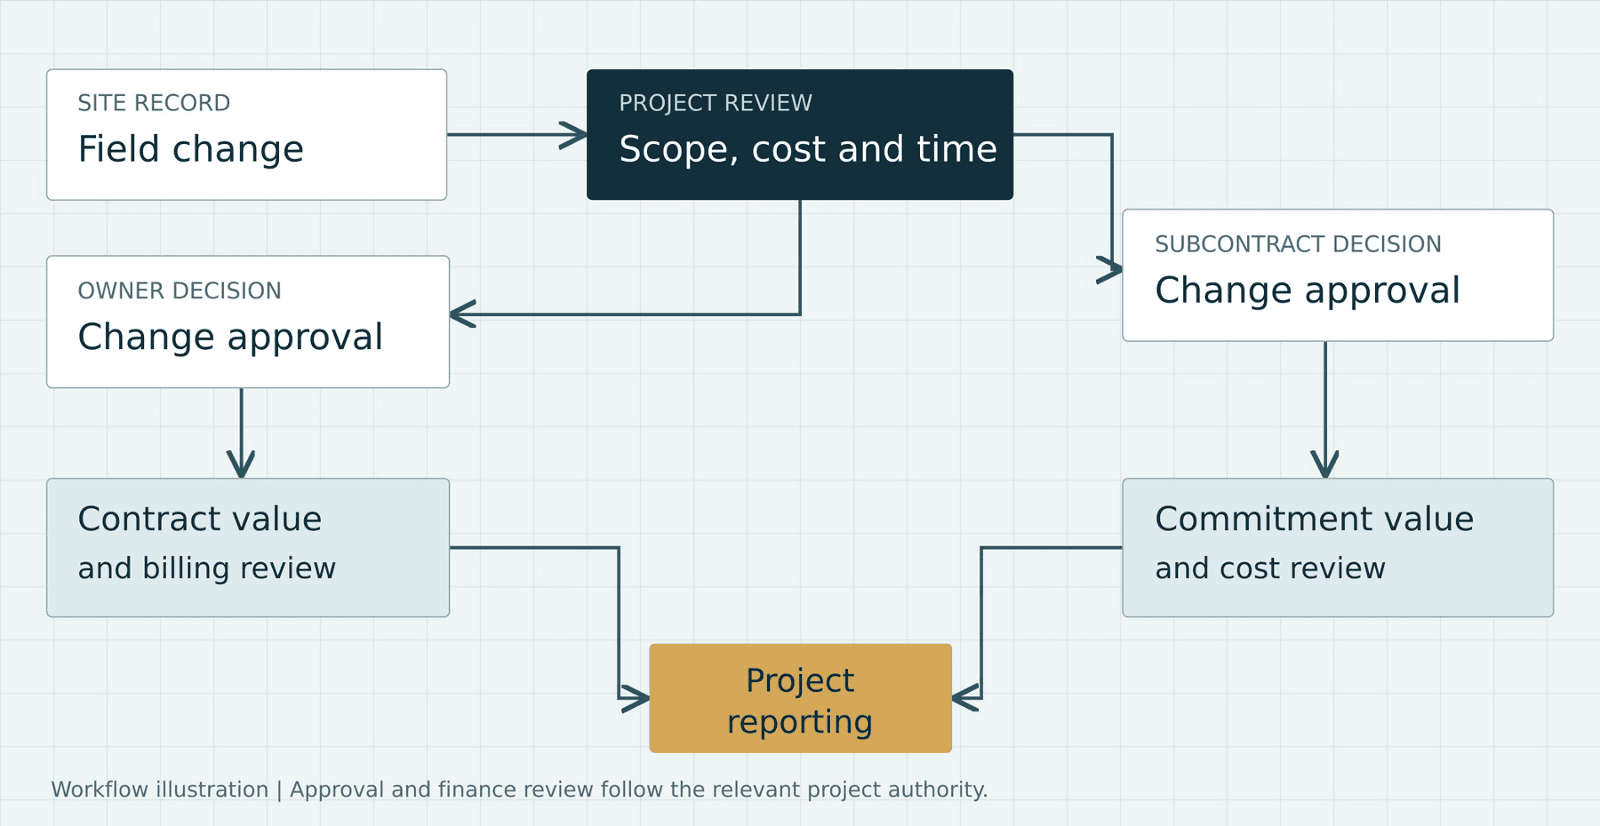Select the Owner Decision Change approval box

coord(248,322)
